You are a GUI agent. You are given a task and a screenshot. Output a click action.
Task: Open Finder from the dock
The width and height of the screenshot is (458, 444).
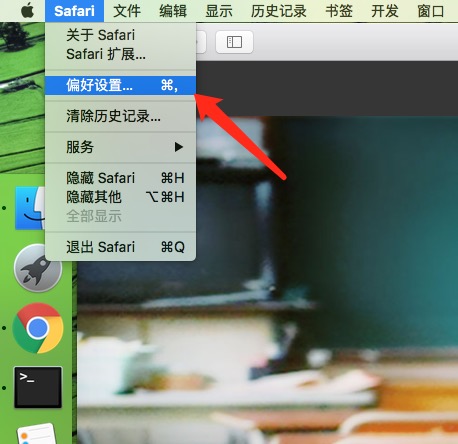[x=30, y=208]
